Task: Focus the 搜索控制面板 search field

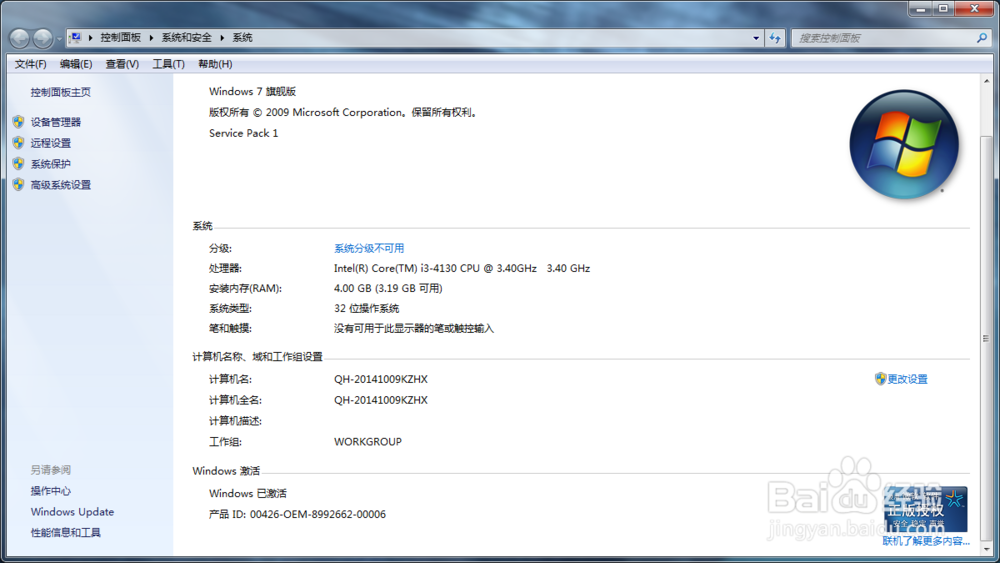Action: [x=883, y=38]
